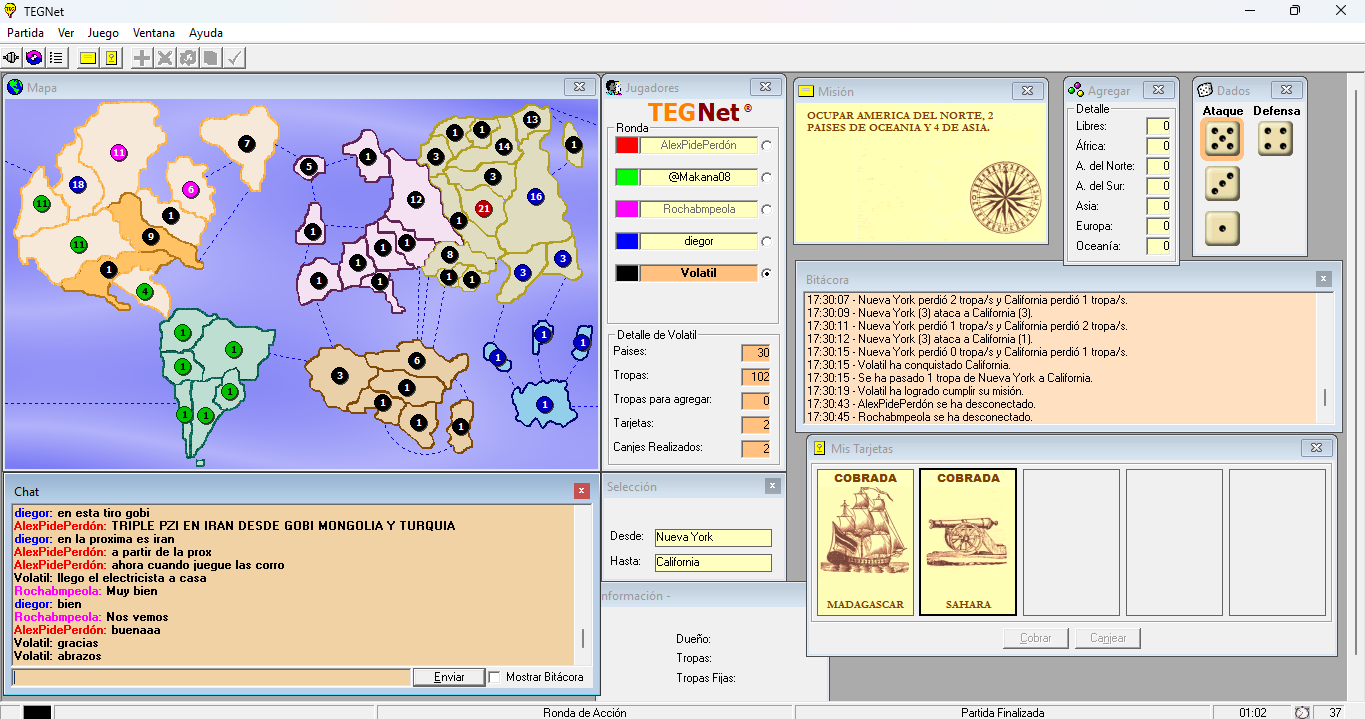Open the Ver menu
The width and height of the screenshot is (1365, 719).
tap(66, 33)
